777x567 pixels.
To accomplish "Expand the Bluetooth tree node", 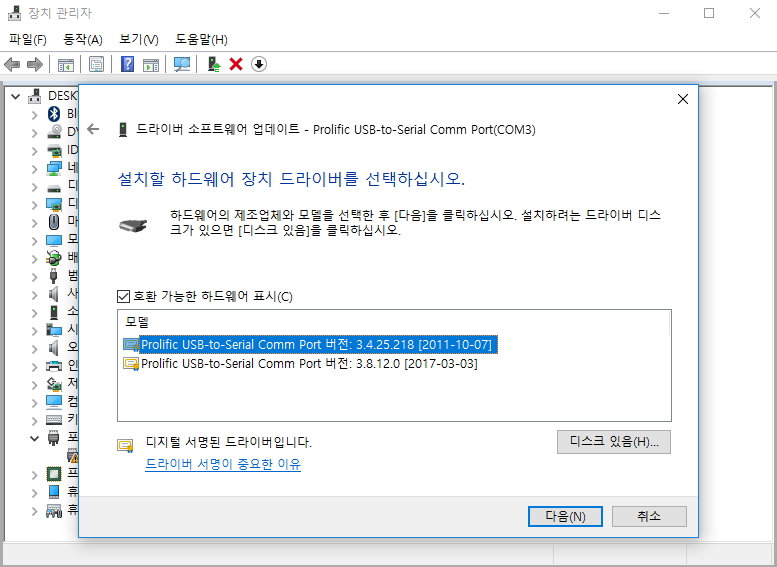I will [34, 114].
